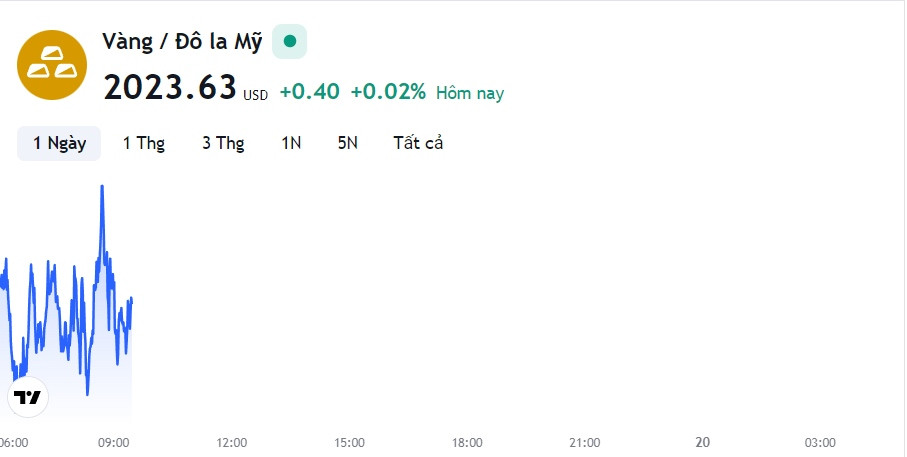Click the +0.40 price change figure
This screenshot has width=907, height=457.
click(309, 91)
